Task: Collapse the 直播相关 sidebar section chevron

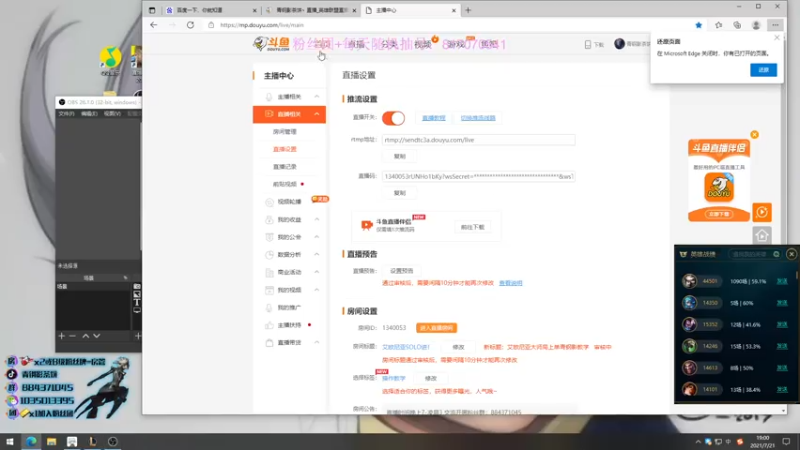Action: coord(317,114)
